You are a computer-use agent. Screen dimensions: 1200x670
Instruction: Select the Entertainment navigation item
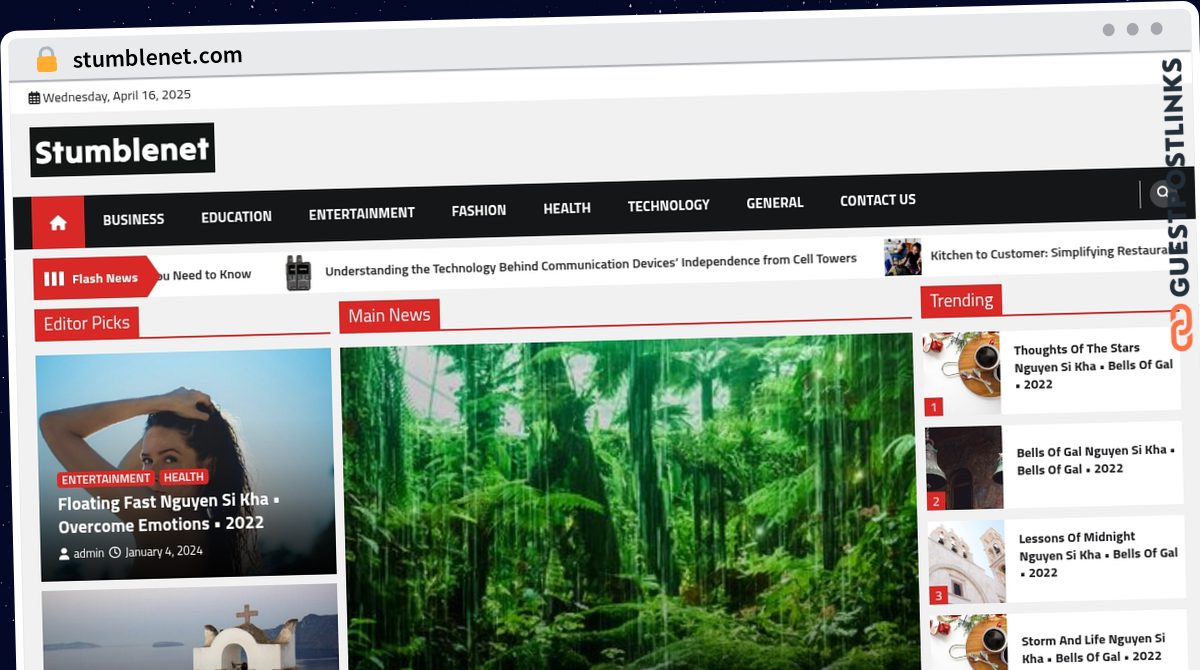361,213
